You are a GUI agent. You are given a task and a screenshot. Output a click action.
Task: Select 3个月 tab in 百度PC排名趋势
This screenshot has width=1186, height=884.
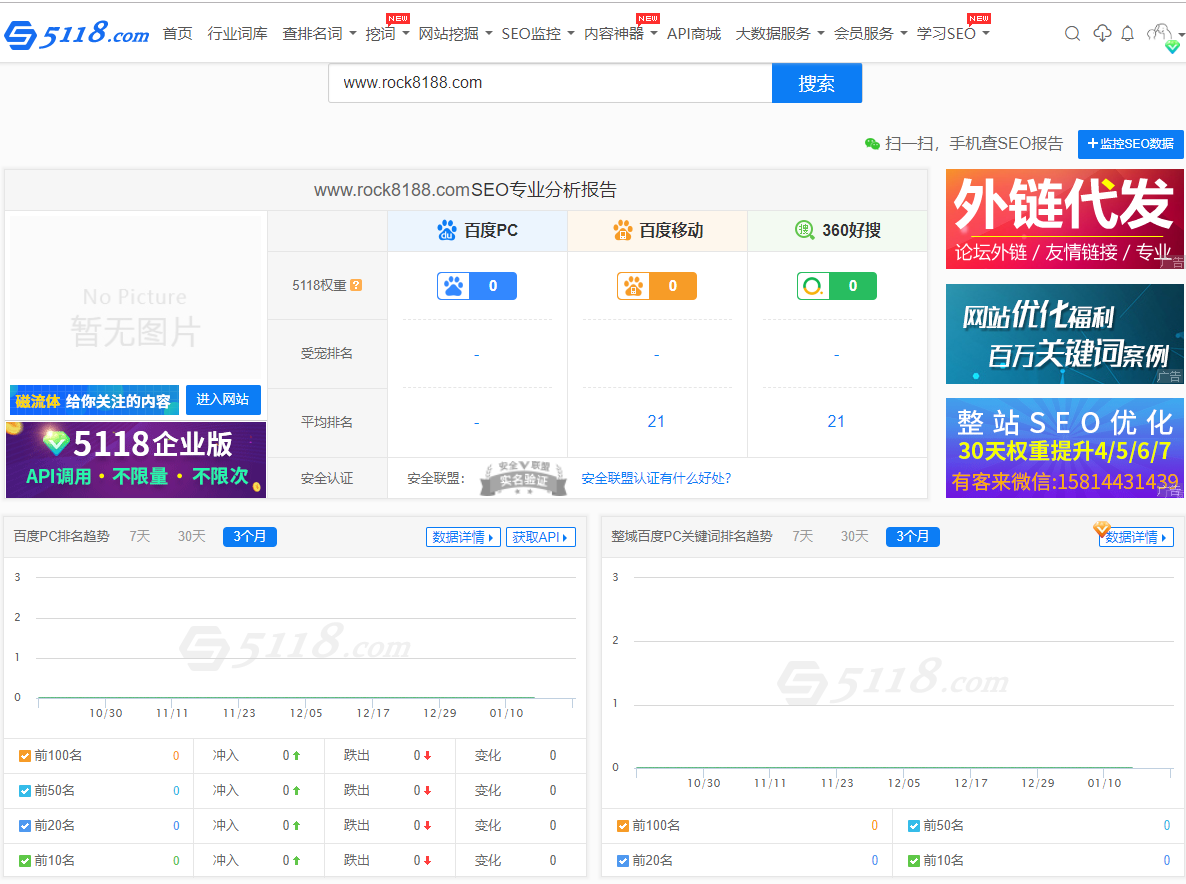click(x=250, y=536)
